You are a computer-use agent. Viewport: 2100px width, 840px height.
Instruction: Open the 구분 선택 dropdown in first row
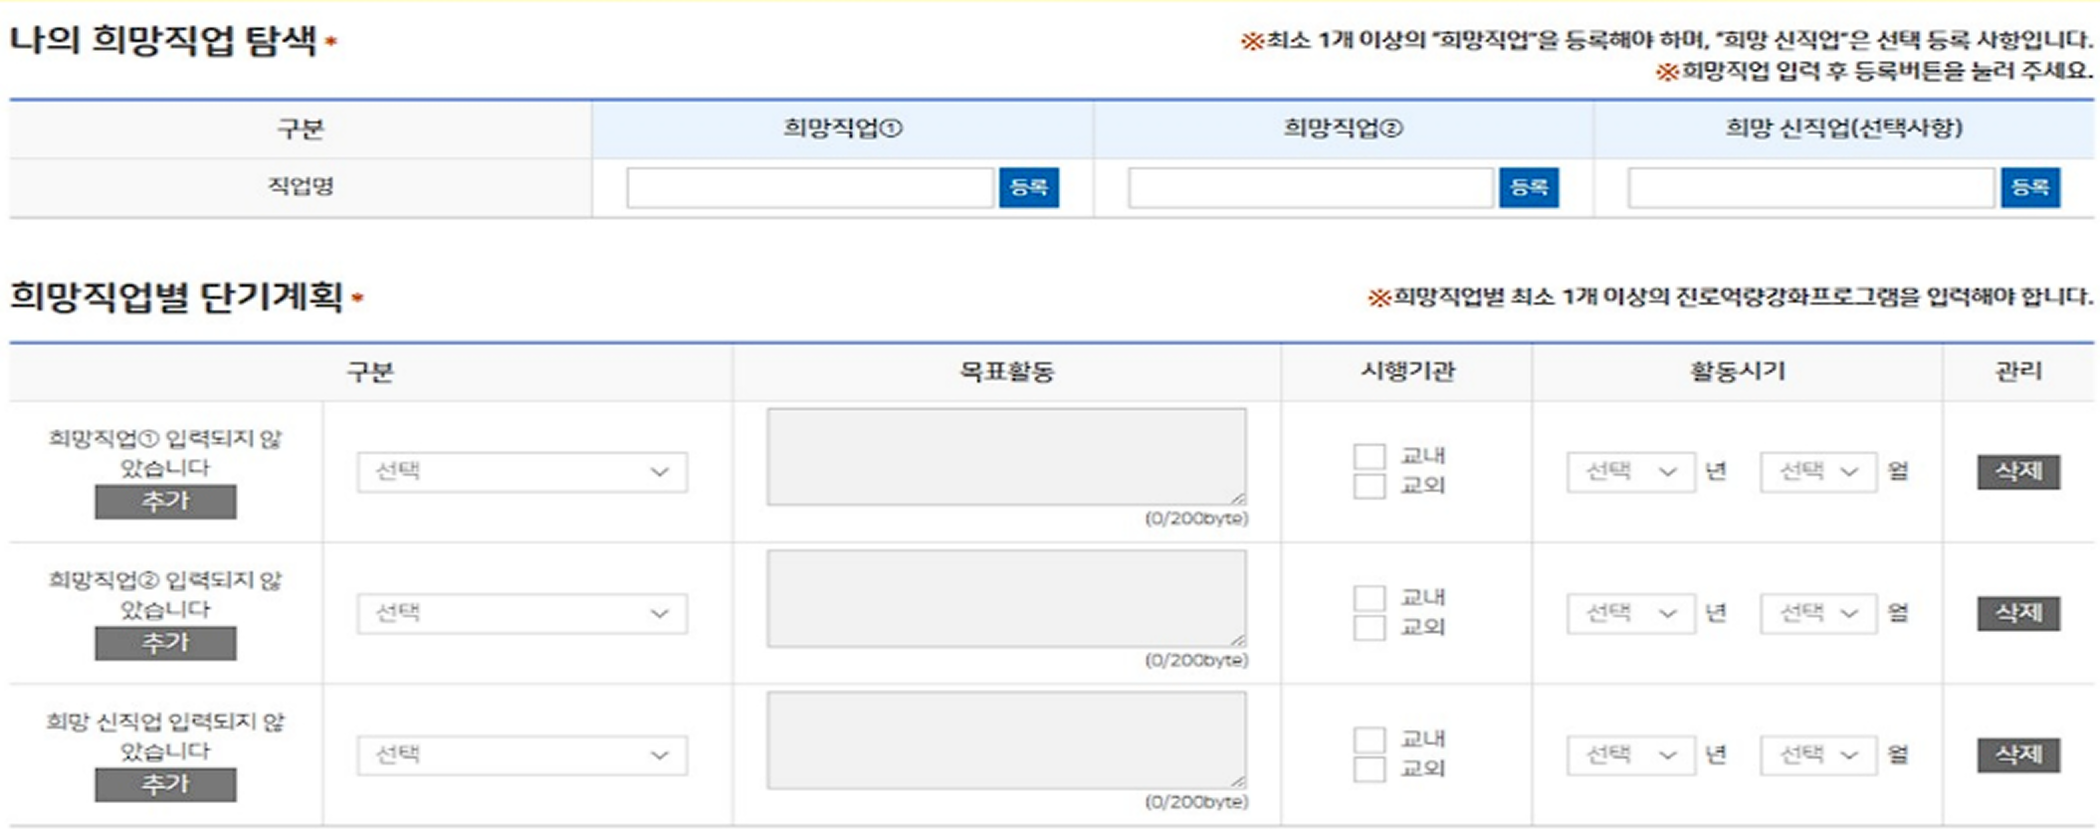[521, 472]
